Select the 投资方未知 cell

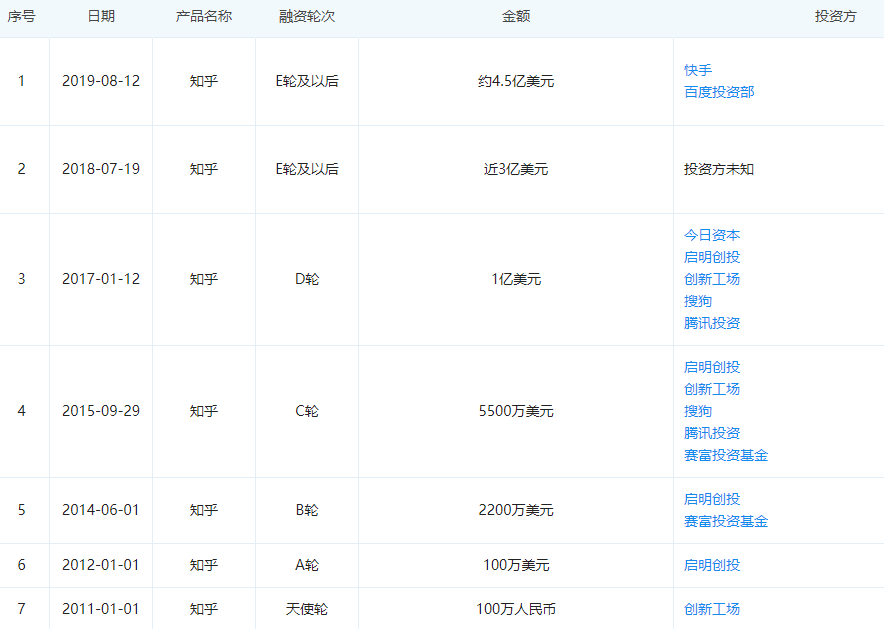click(719, 169)
